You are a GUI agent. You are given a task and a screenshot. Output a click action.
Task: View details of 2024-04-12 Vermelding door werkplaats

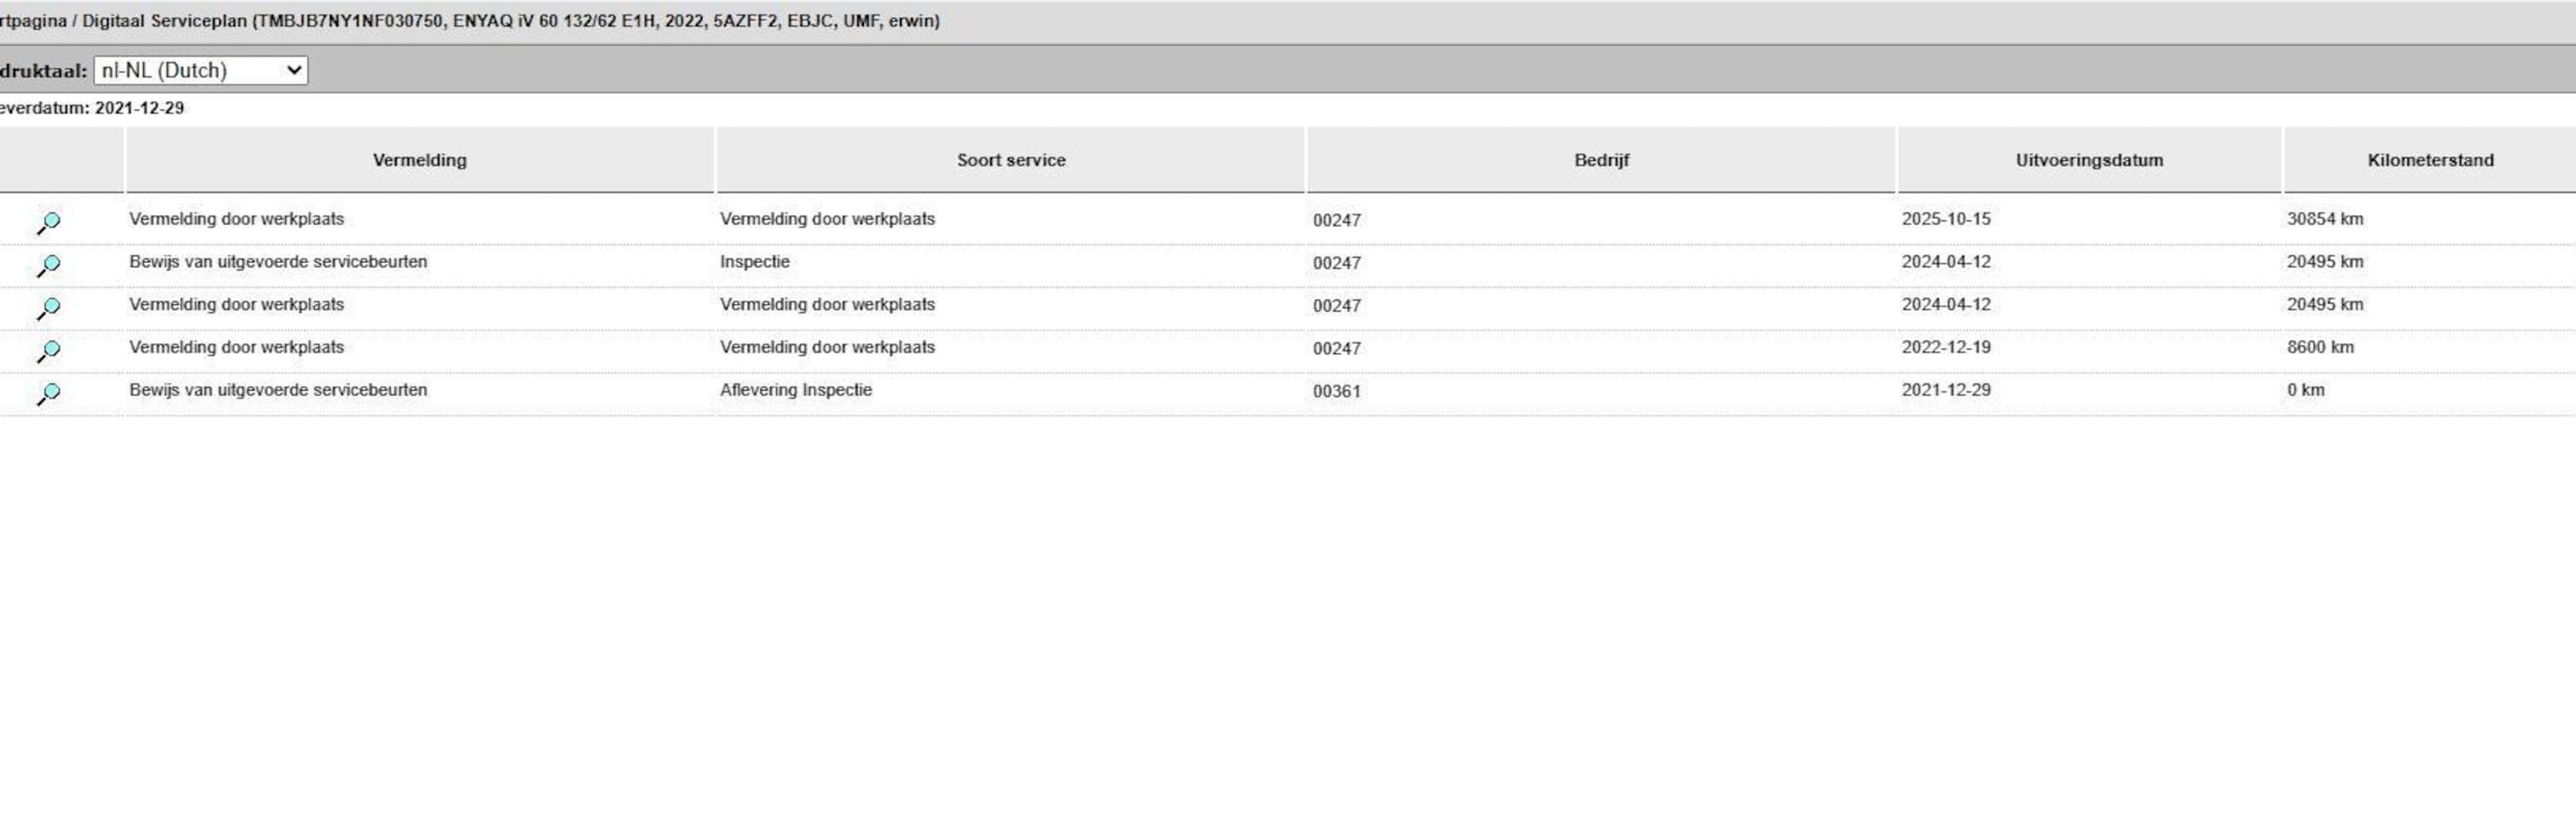(48, 308)
